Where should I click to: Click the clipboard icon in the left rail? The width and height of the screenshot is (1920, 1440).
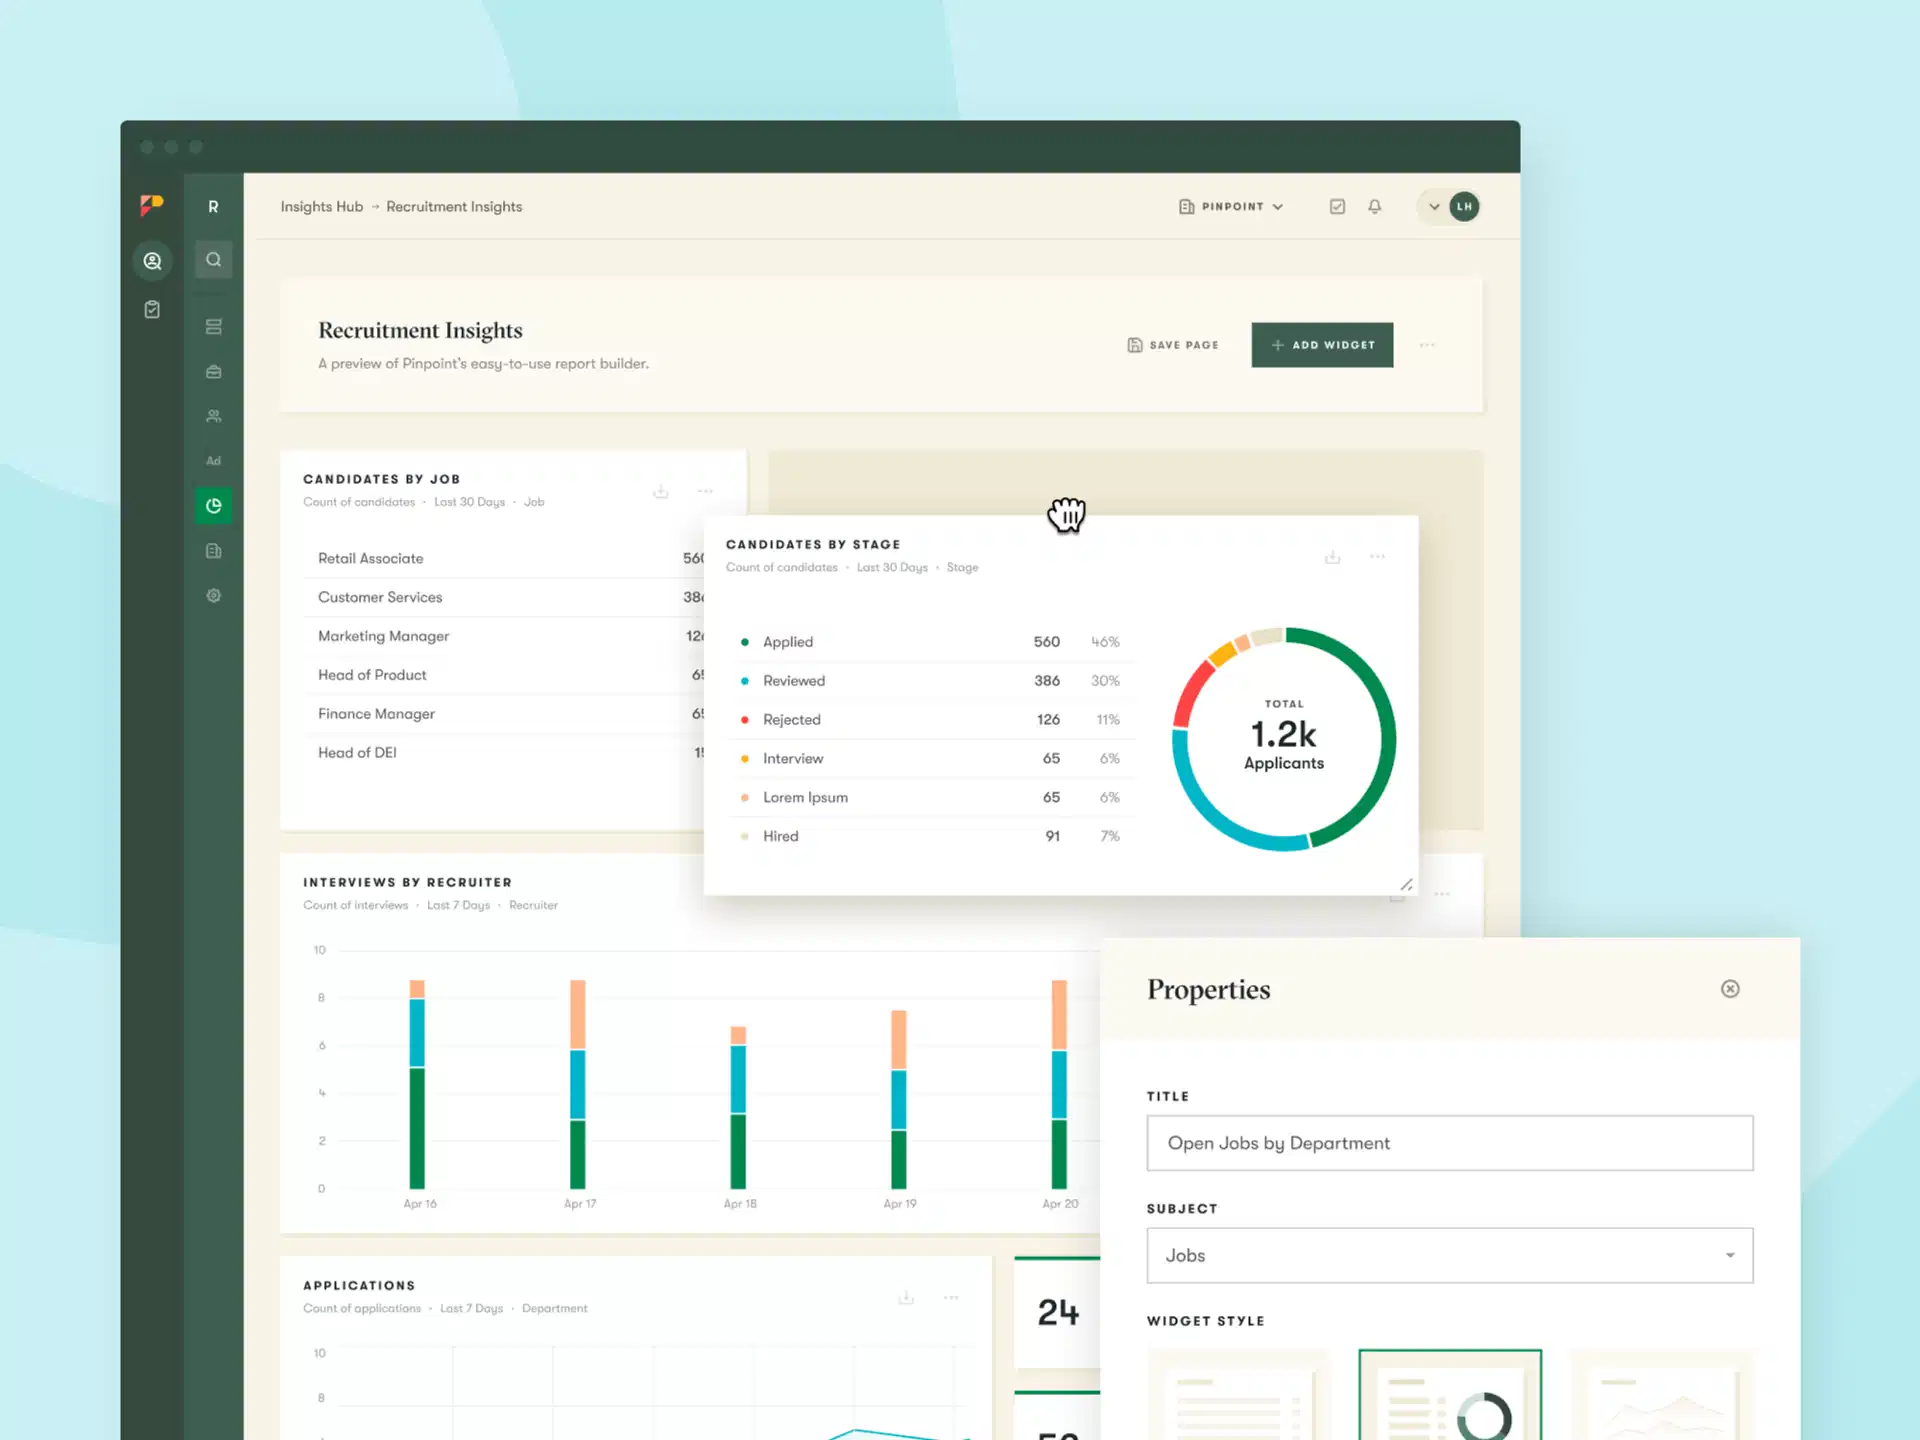152,308
